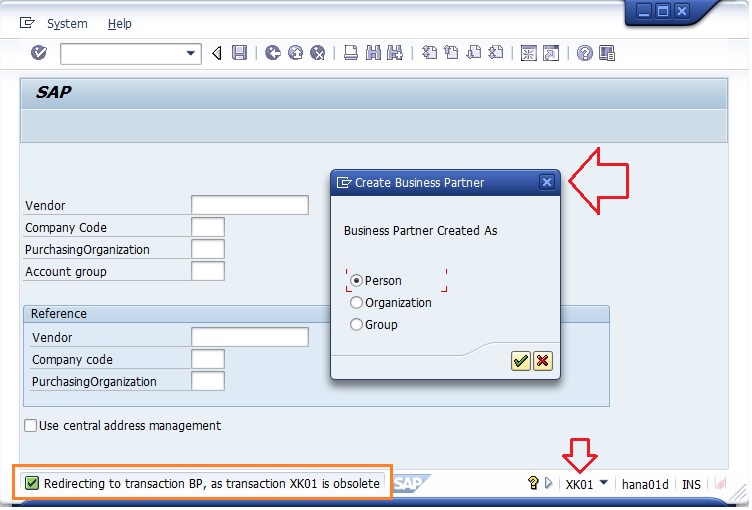Click the Save diskette icon
This screenshot has height=510, width=752.
[239, 53]
